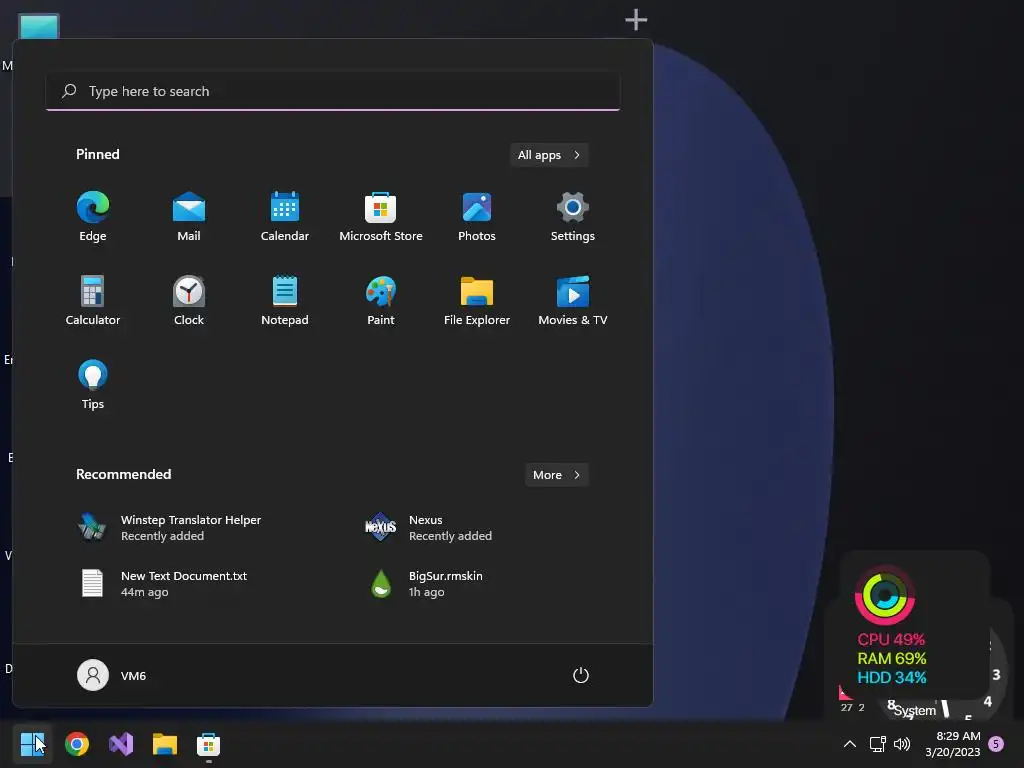Viewport: 1024px width, 768px height.
Task: Select the "HDD 34%" readout
Action: click(891, 677)
